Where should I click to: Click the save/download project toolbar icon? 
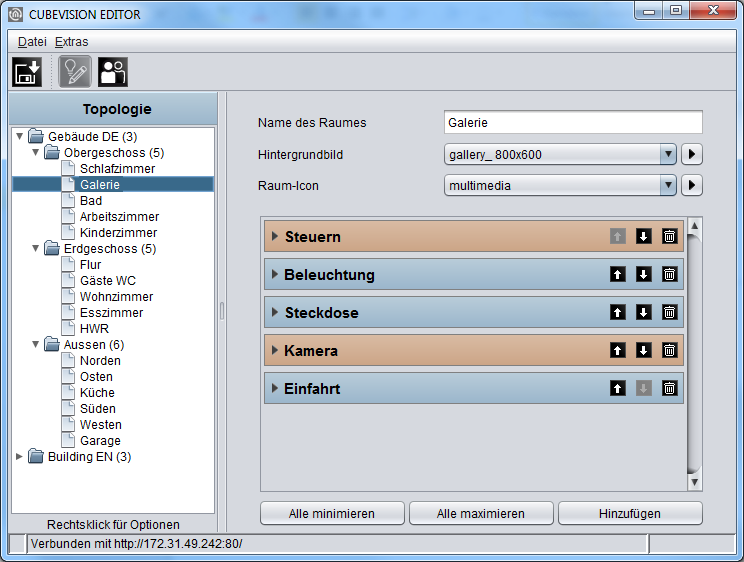[x=27, y=72]
